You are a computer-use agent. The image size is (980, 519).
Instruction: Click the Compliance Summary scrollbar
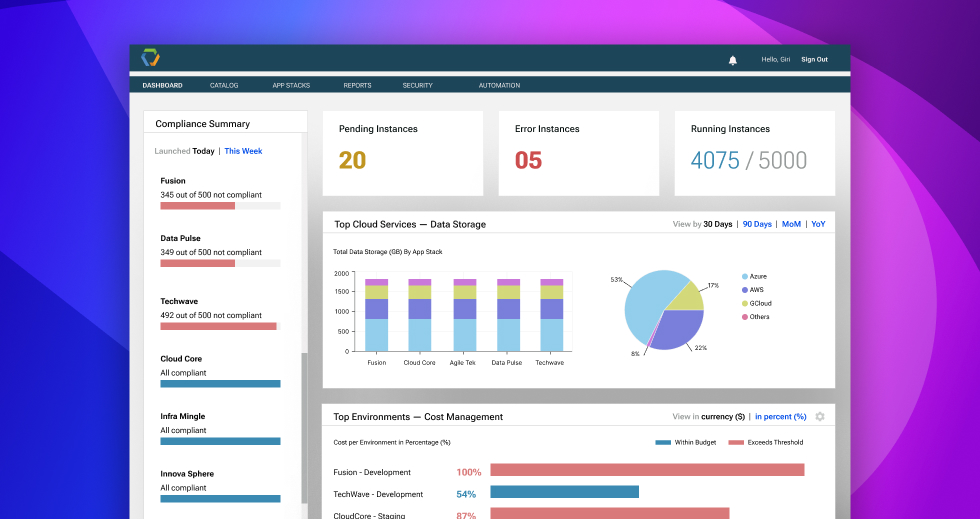click(304, 428)
